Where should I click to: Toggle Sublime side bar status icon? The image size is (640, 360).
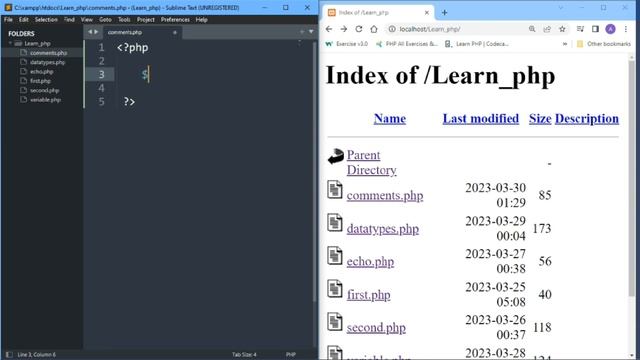(9, 354)
